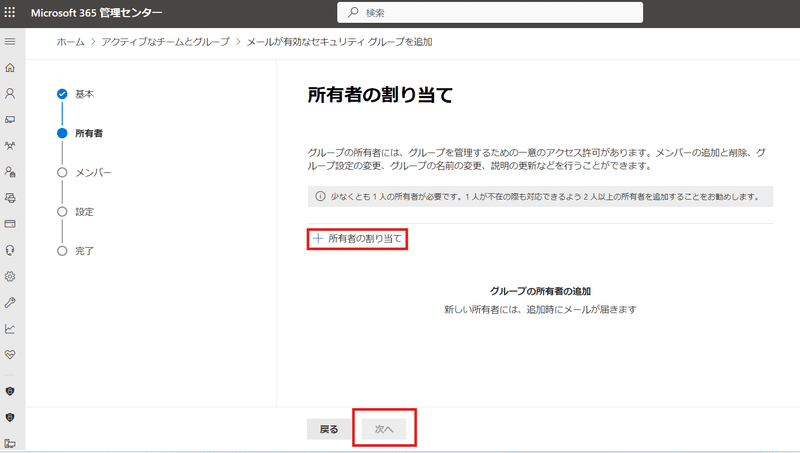Open the lower shield admin center icon
This screenshot has width=800, height=453.
tap(10, 417)
